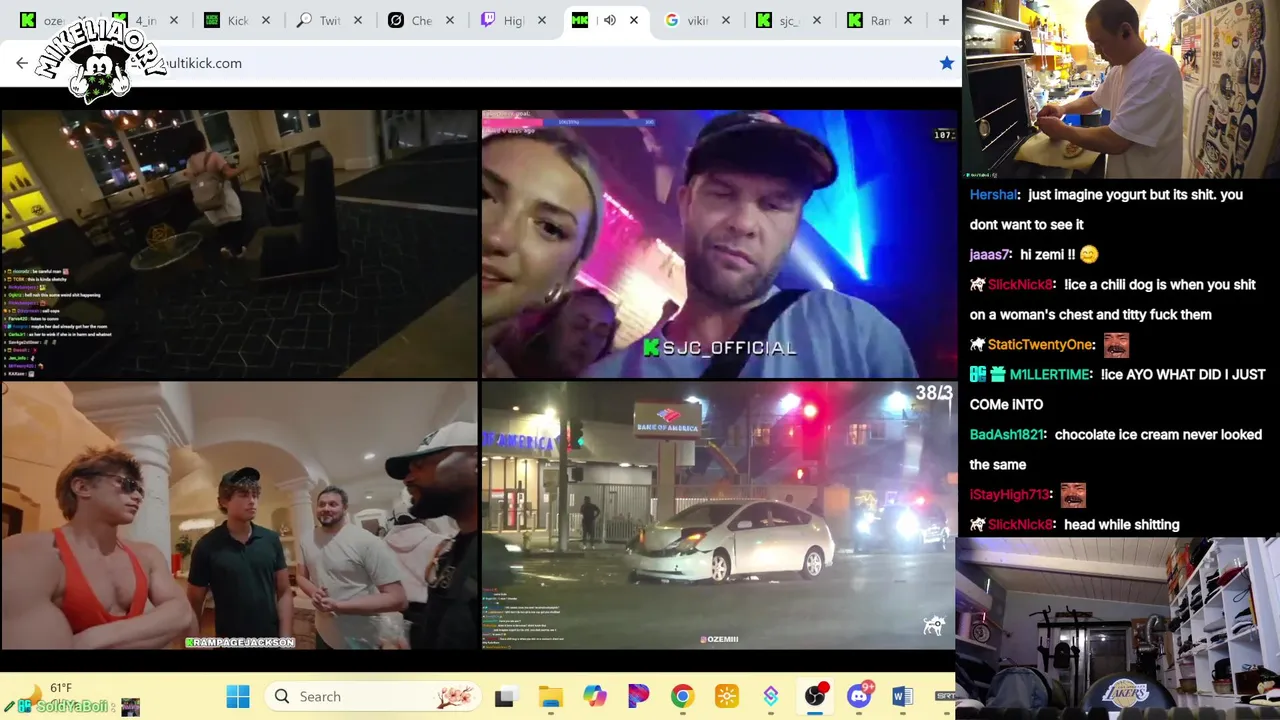
Task: Click the emote in iStayHigh713's message
Action: [x=1073, y=495]
